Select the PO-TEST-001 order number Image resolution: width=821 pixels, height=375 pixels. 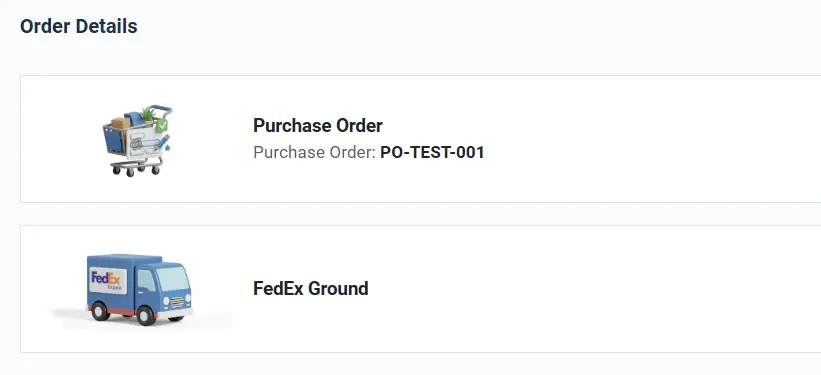(x=432, y=152)
